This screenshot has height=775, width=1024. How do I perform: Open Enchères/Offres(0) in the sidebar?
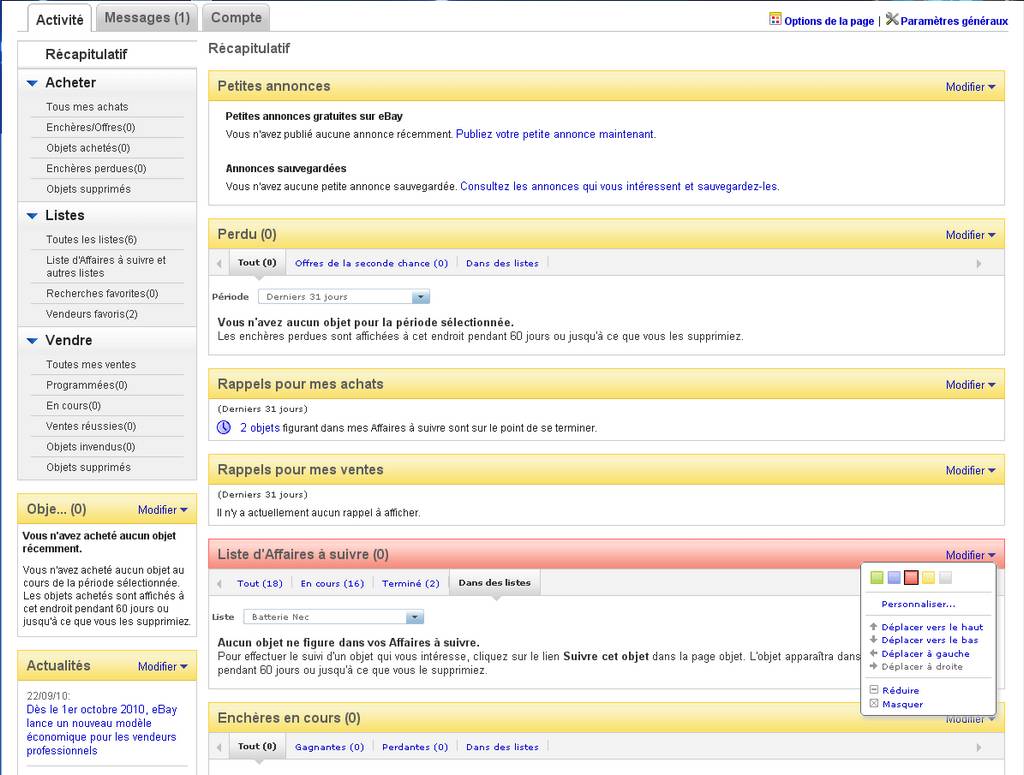point(91,127)
